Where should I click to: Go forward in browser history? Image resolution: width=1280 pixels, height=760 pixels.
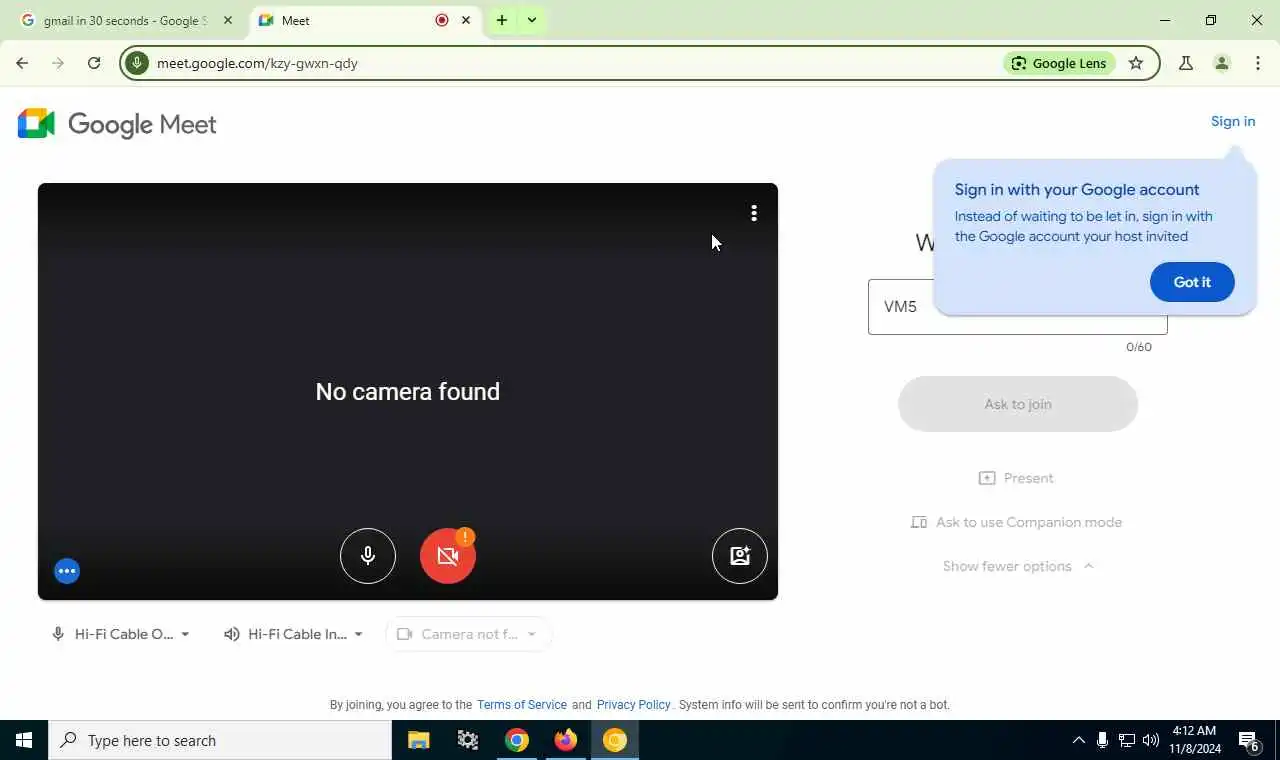click(58, 63)
